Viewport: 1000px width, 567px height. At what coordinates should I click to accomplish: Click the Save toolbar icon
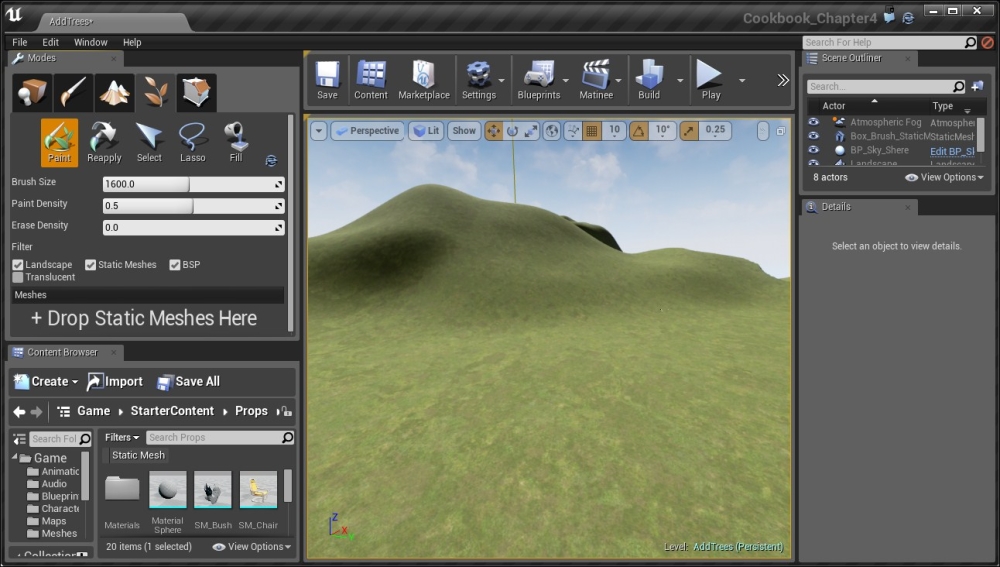(x=327, y=80)
